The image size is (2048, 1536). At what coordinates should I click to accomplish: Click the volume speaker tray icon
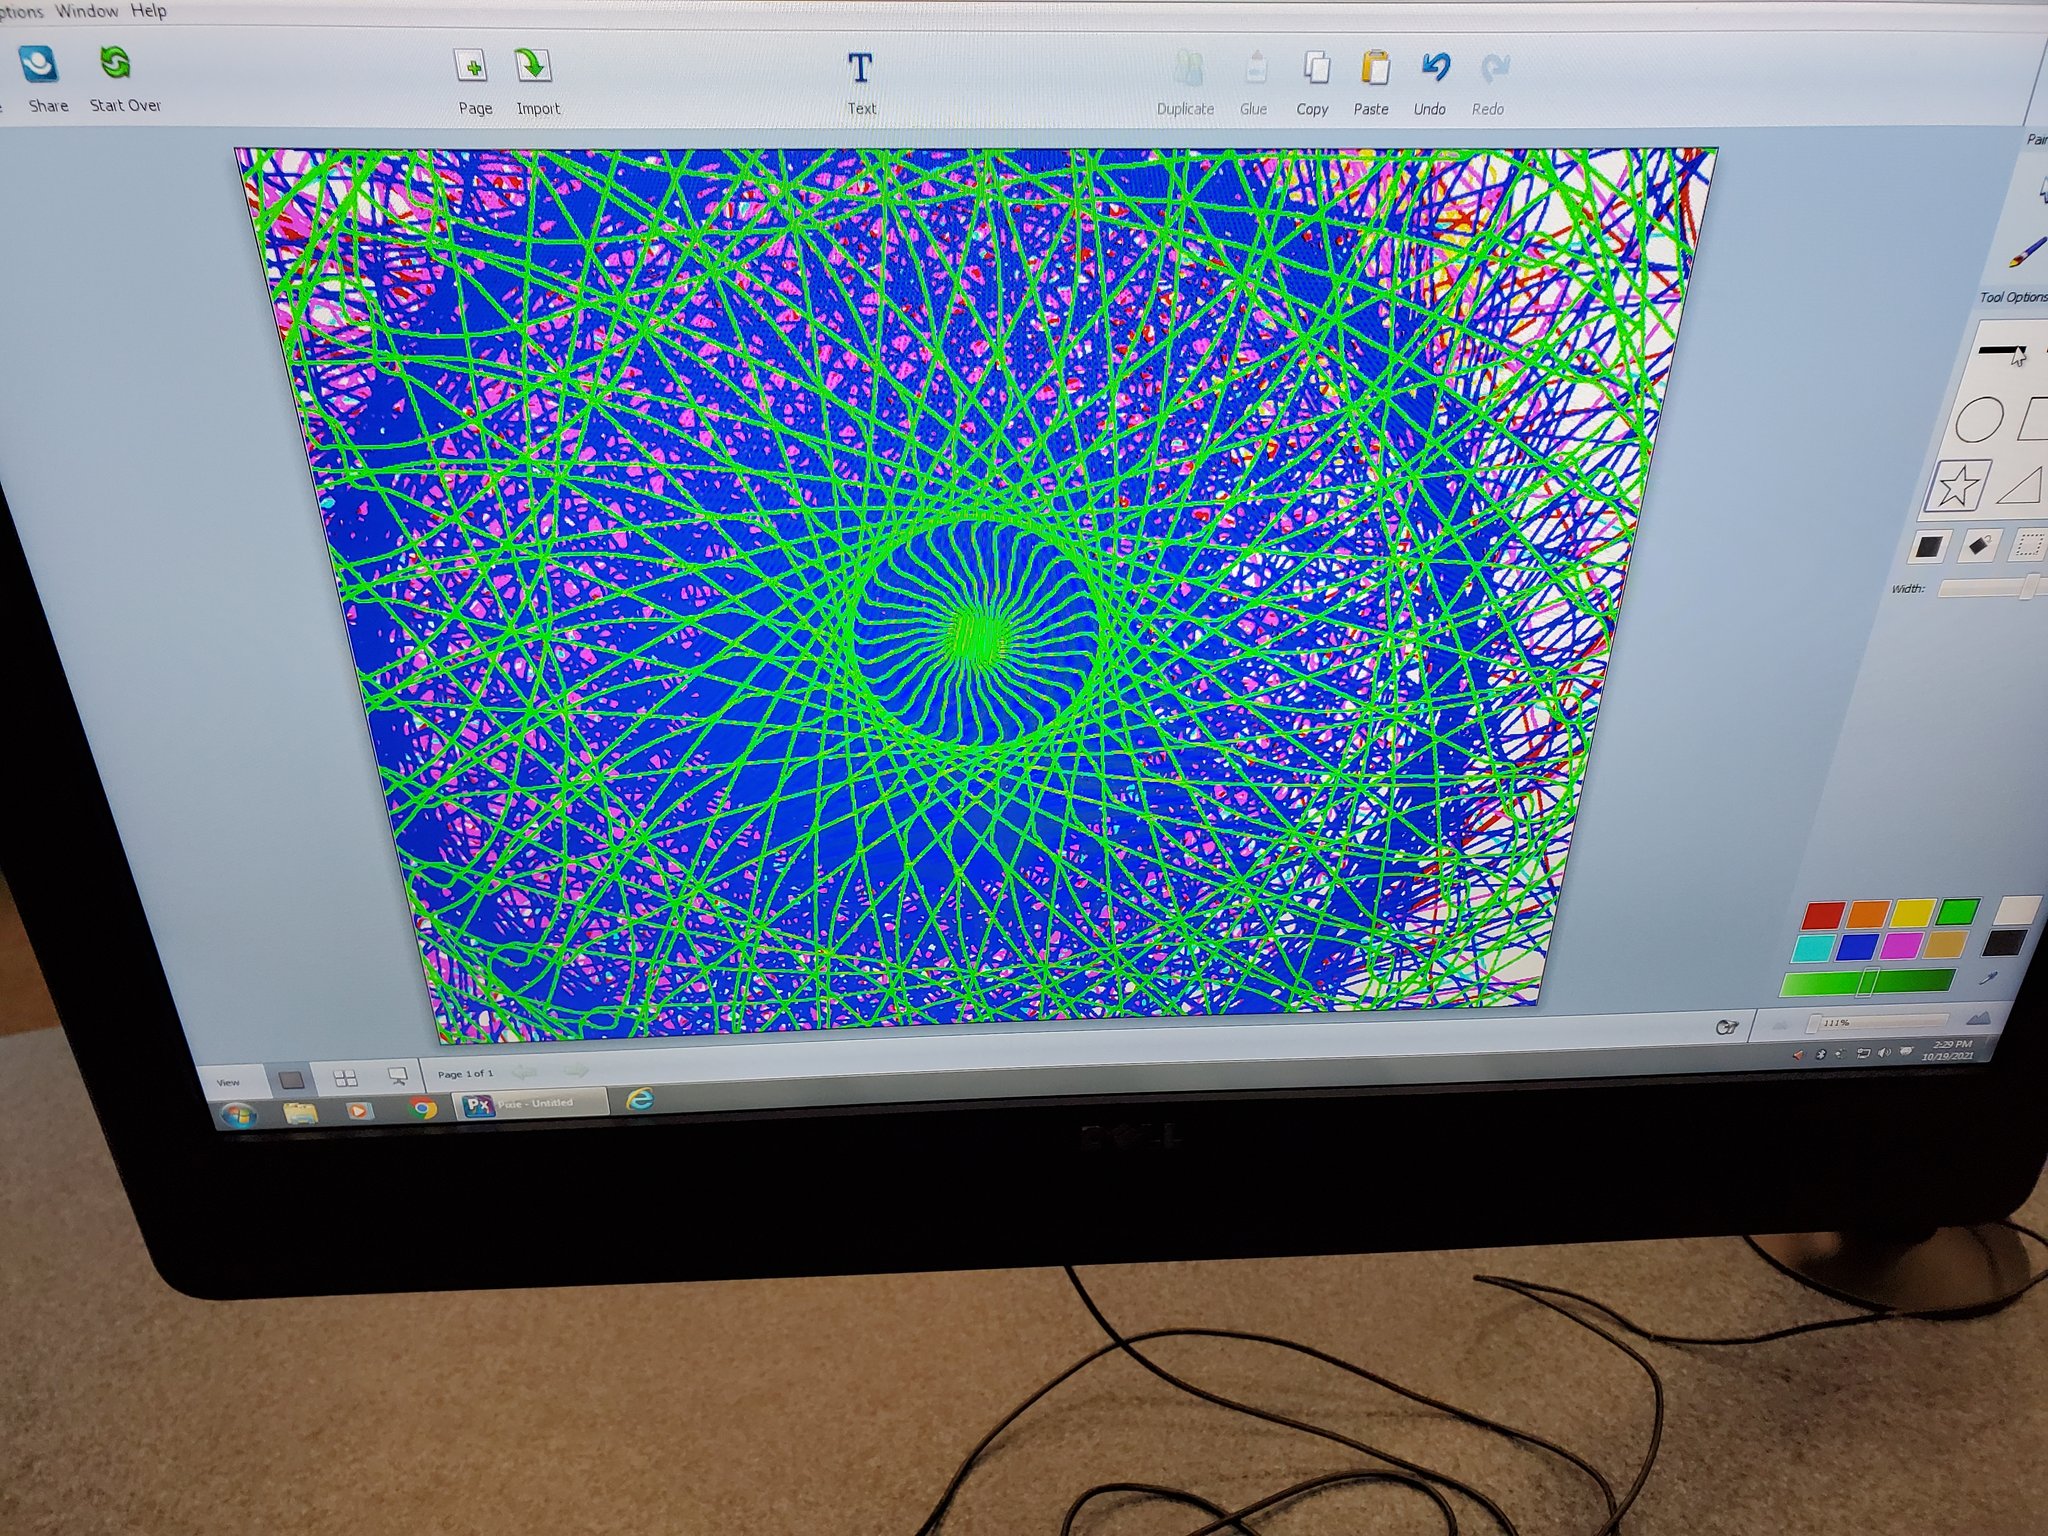1884,1053
